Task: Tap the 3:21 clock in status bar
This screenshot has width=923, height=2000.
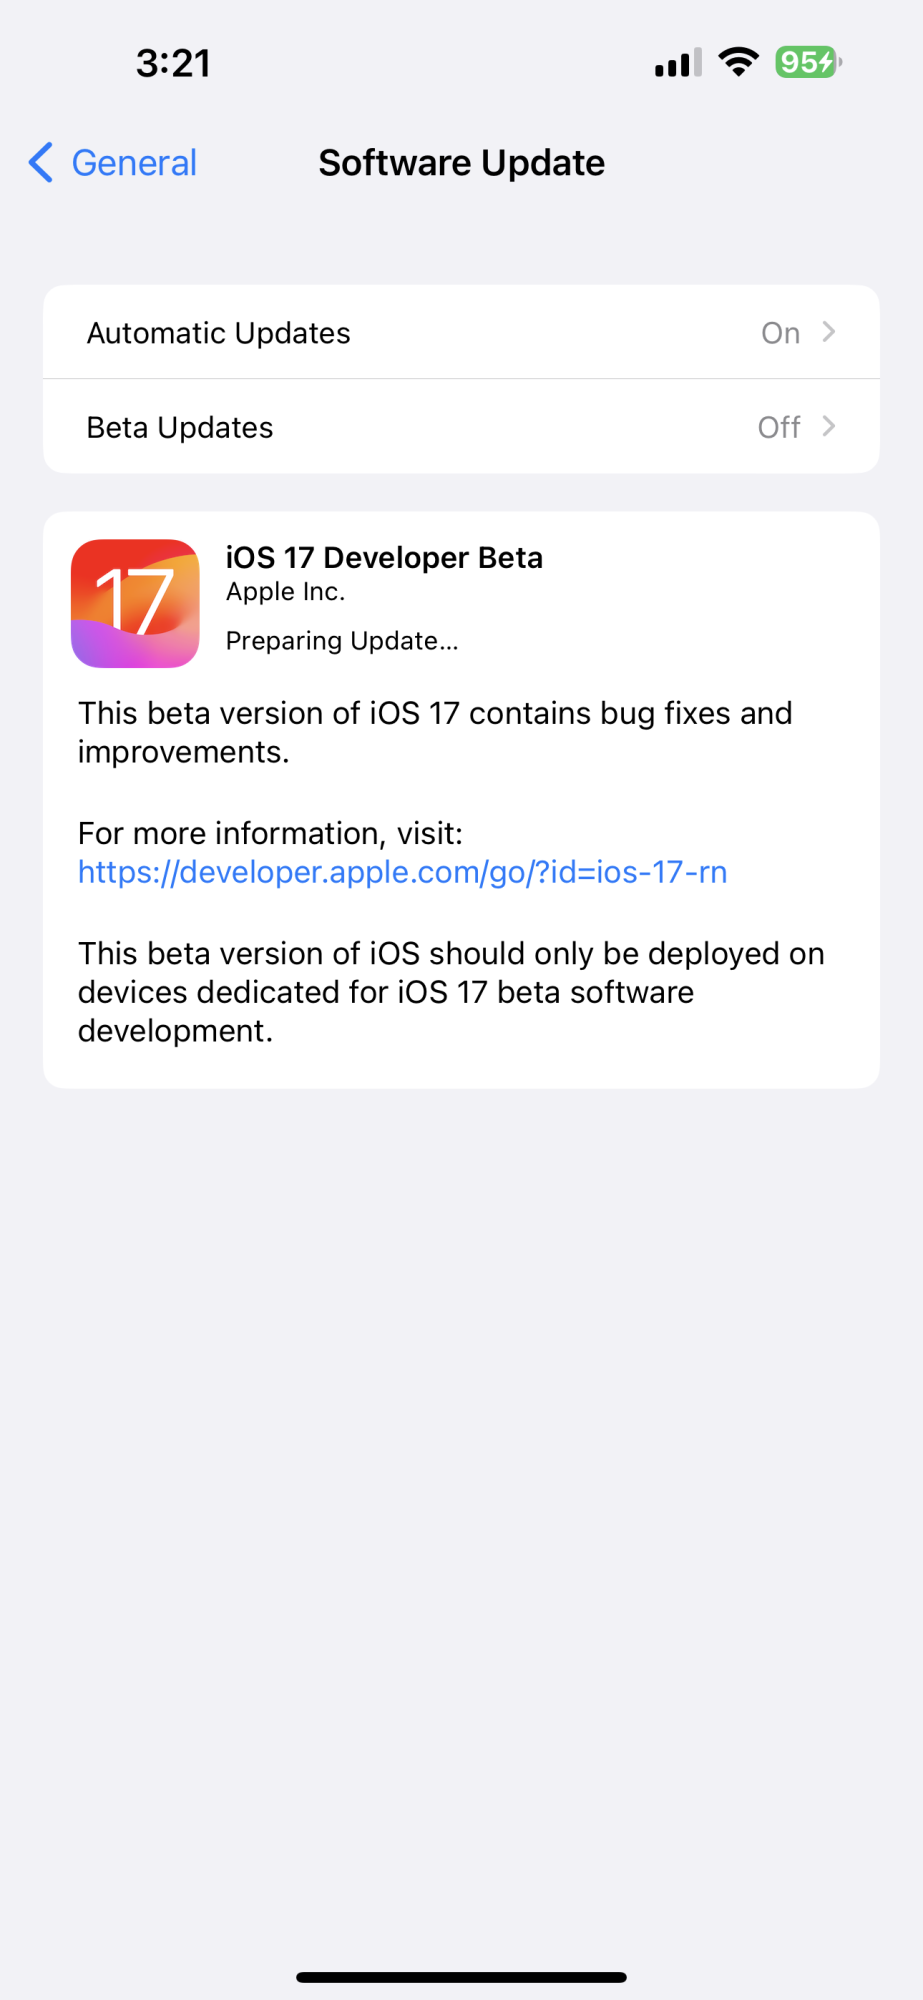Action: (x=173, y=63)
